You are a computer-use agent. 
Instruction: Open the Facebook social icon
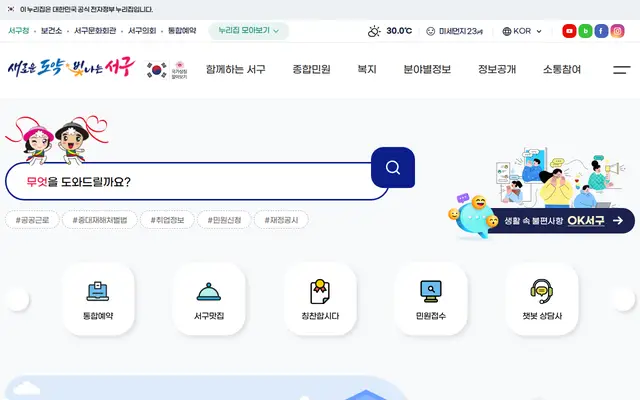601,31
